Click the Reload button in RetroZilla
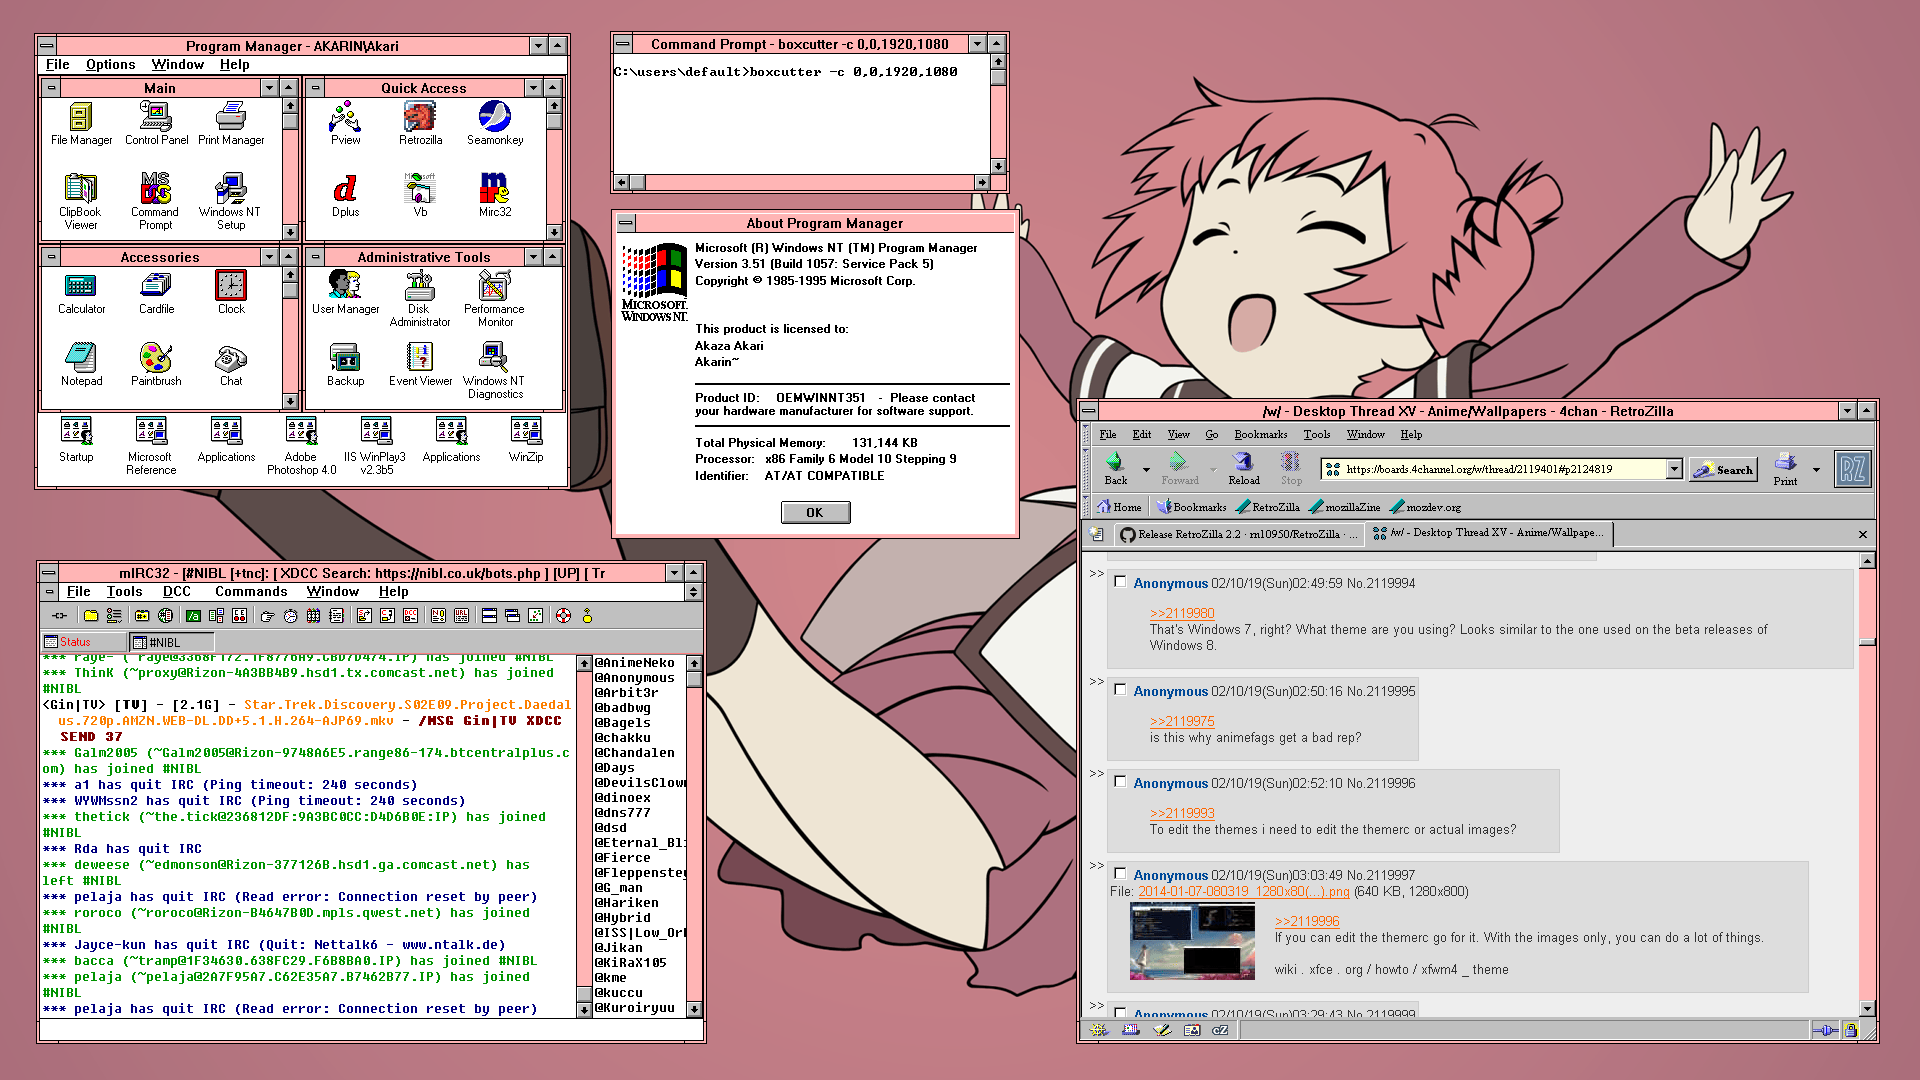Image resolution: width=1920 pixels, height=1080 pixels. click(1243, 466)
